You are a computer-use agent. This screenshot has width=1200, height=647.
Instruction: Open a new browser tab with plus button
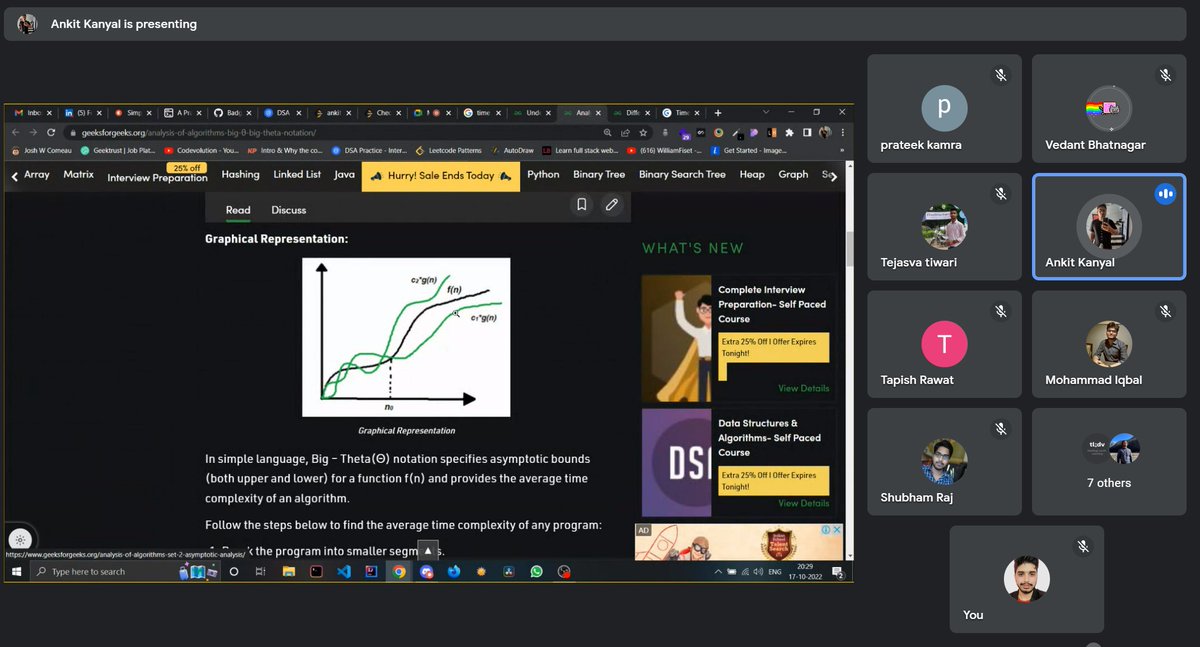pyautogui.click(x=717, y=113)
